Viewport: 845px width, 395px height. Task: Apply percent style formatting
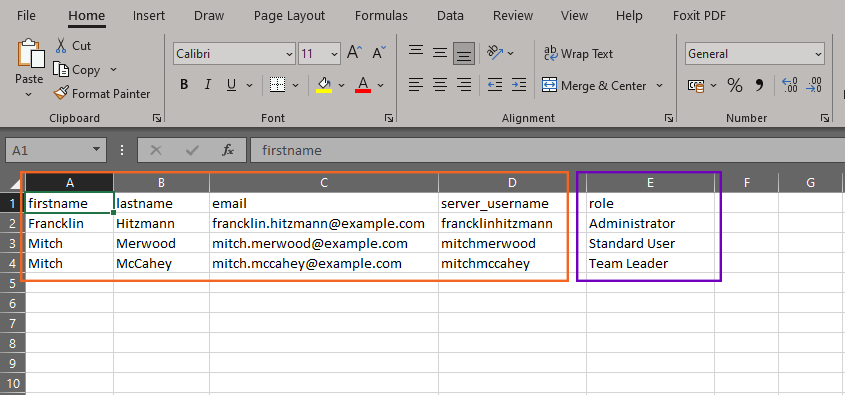pyautogui.click(x=735, y=85)
